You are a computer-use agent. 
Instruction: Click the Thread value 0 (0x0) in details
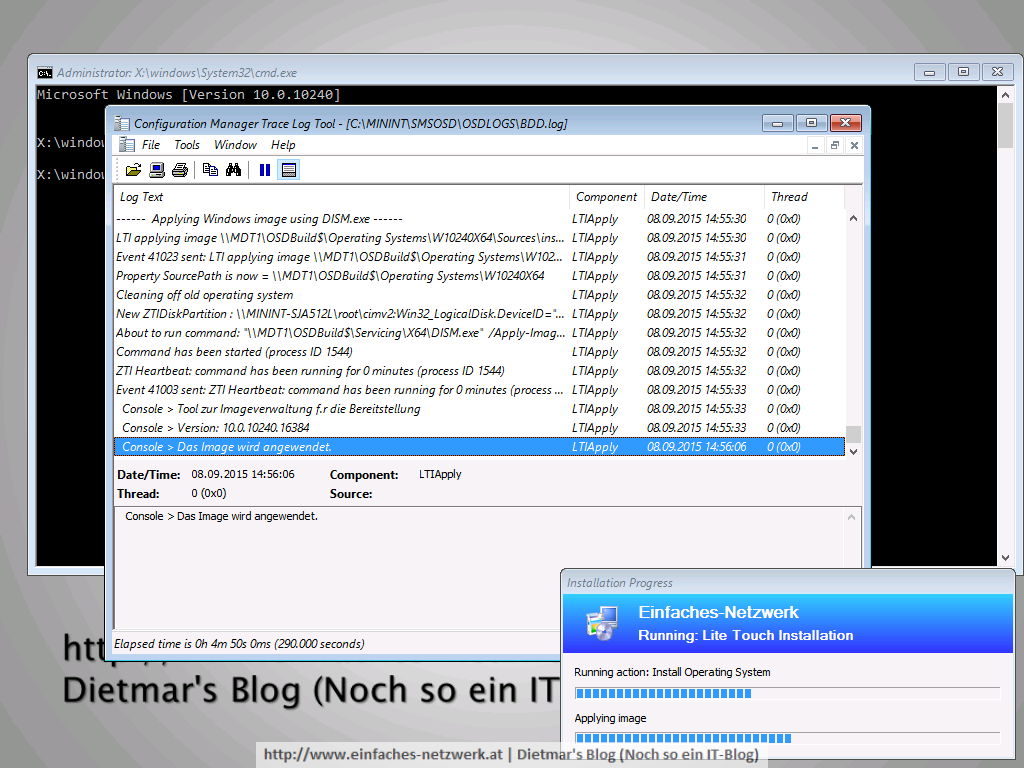(209, 494)
